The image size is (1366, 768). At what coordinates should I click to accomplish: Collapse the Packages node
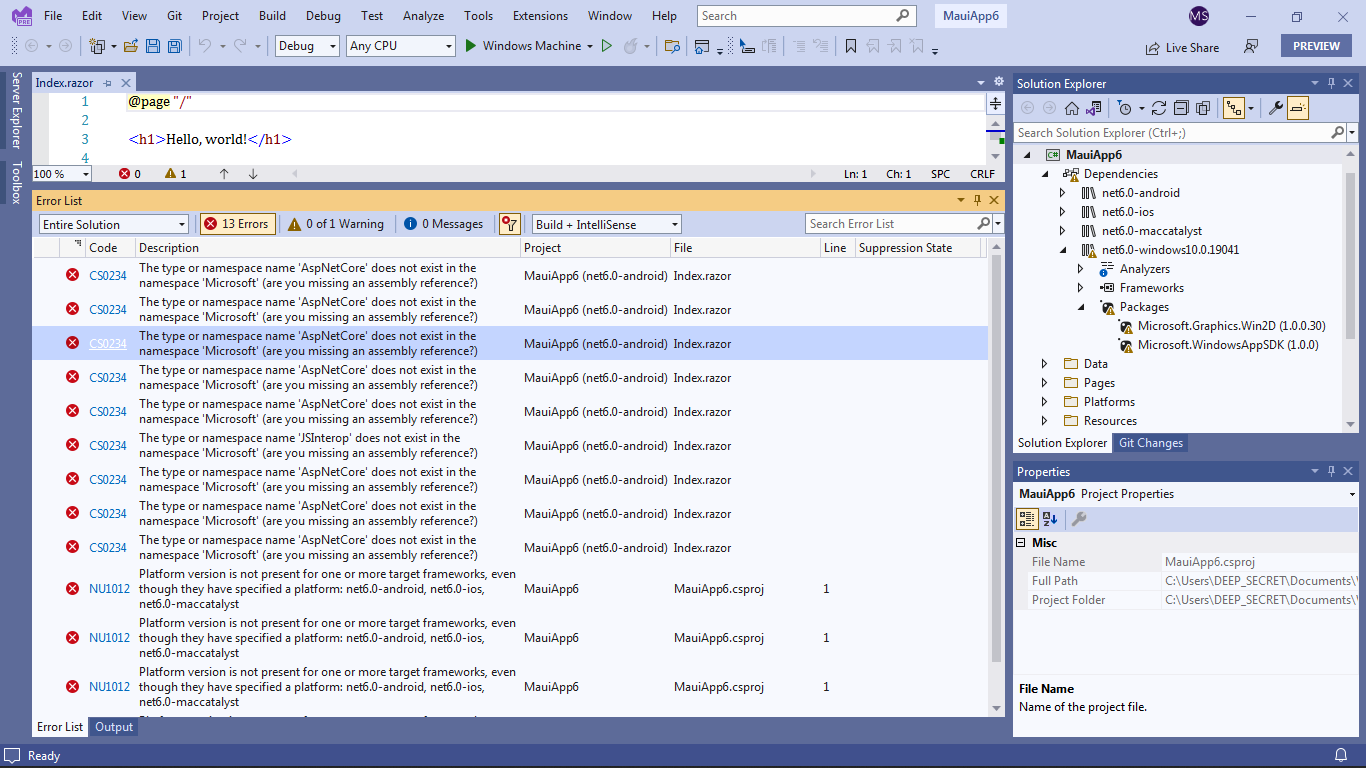tap(1081, 307)
